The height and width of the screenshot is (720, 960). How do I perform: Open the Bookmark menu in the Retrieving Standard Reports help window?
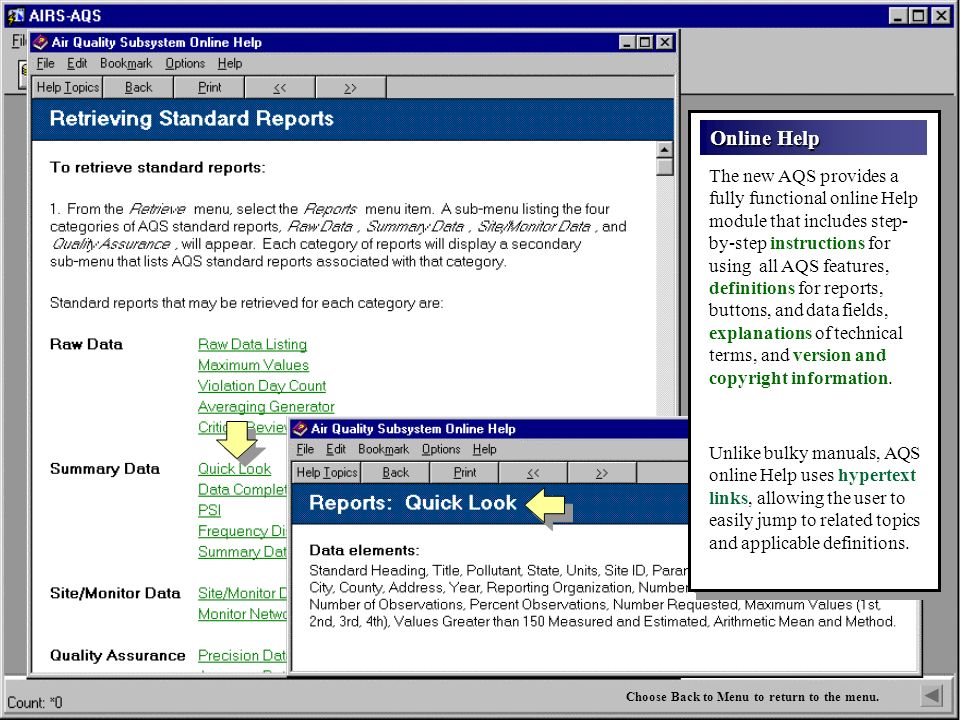pyautogui.click(x=126, y=63)
